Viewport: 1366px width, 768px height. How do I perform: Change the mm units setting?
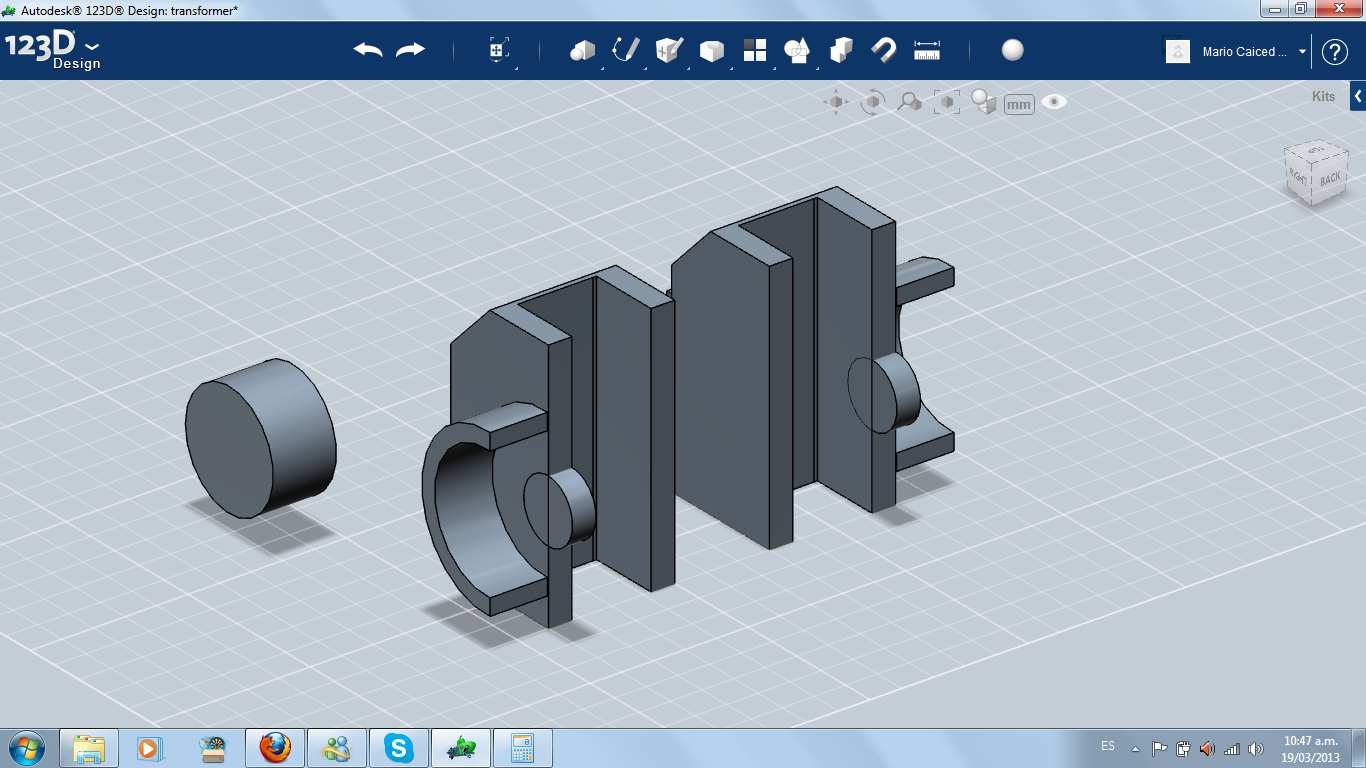(1019, 104)
